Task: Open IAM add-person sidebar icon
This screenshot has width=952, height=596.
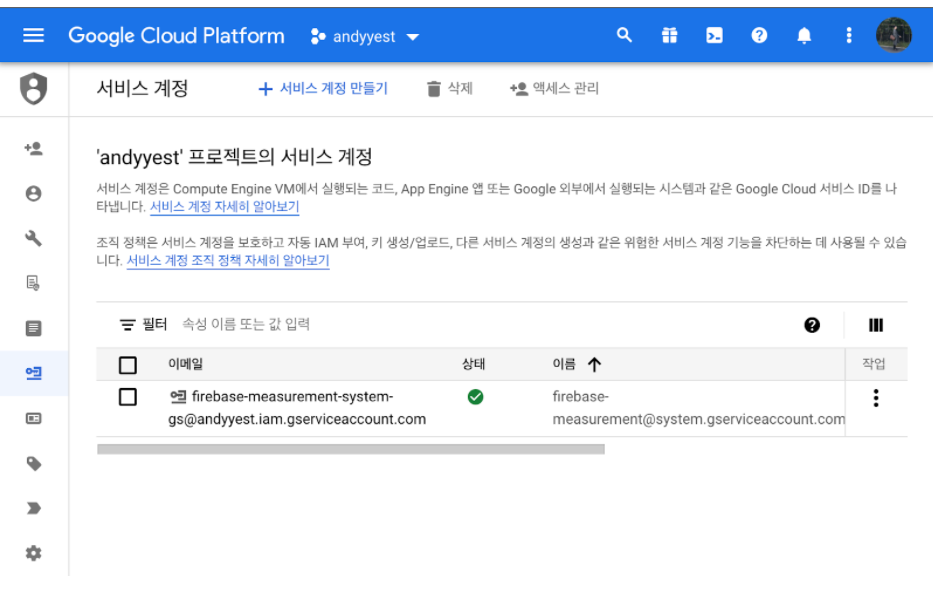Action: [x=33, y=148]
